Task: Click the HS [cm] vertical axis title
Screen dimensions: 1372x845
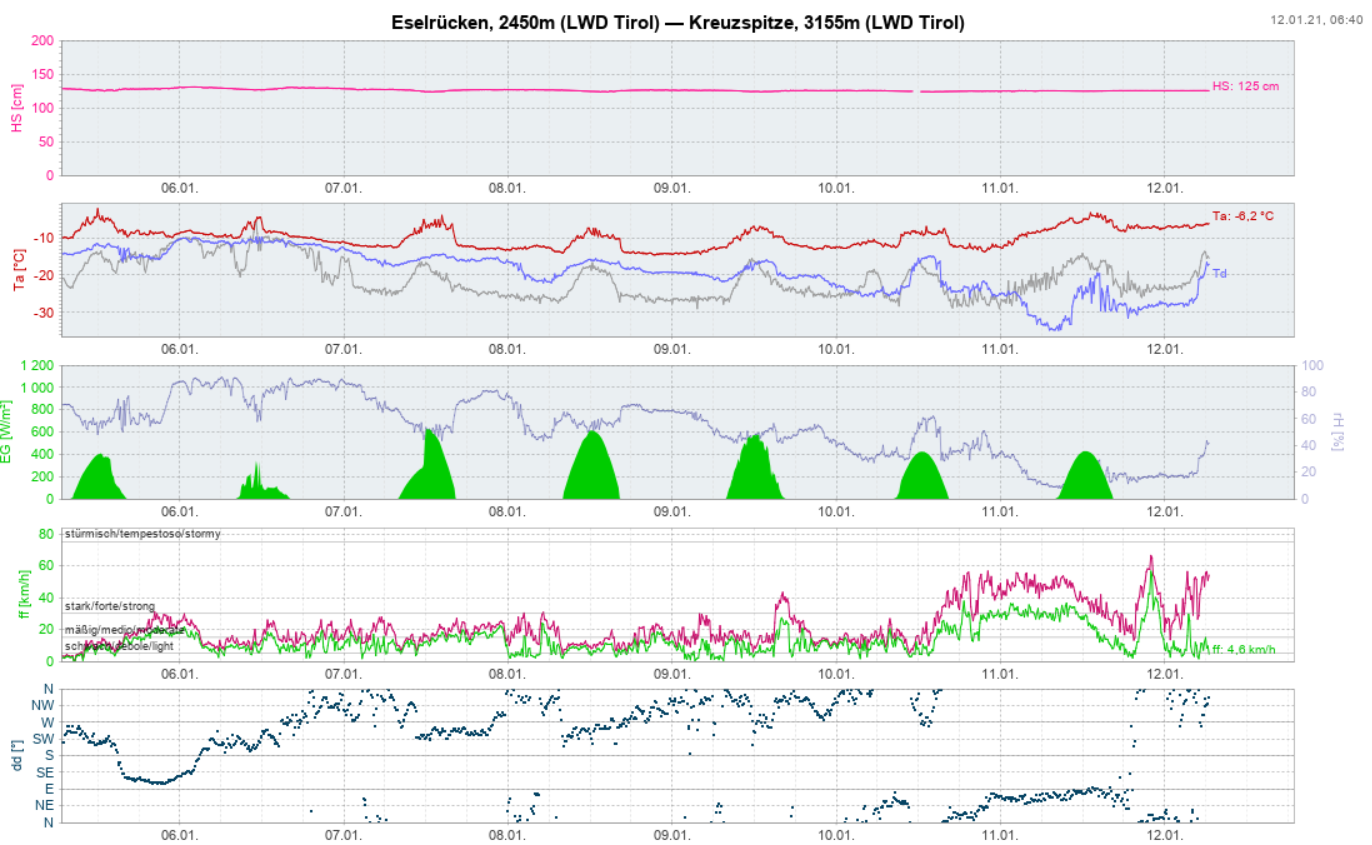Action: click(17, 108)
